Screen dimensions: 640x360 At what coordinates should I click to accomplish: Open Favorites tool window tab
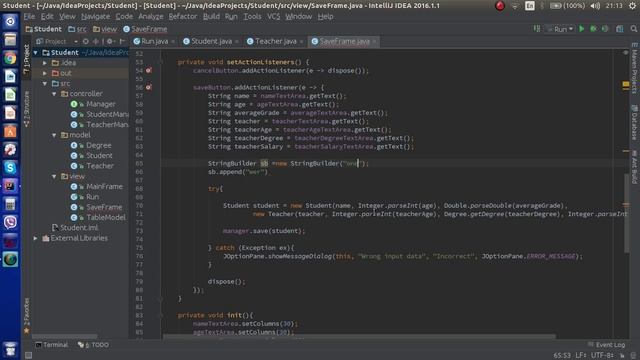point(27,316)
